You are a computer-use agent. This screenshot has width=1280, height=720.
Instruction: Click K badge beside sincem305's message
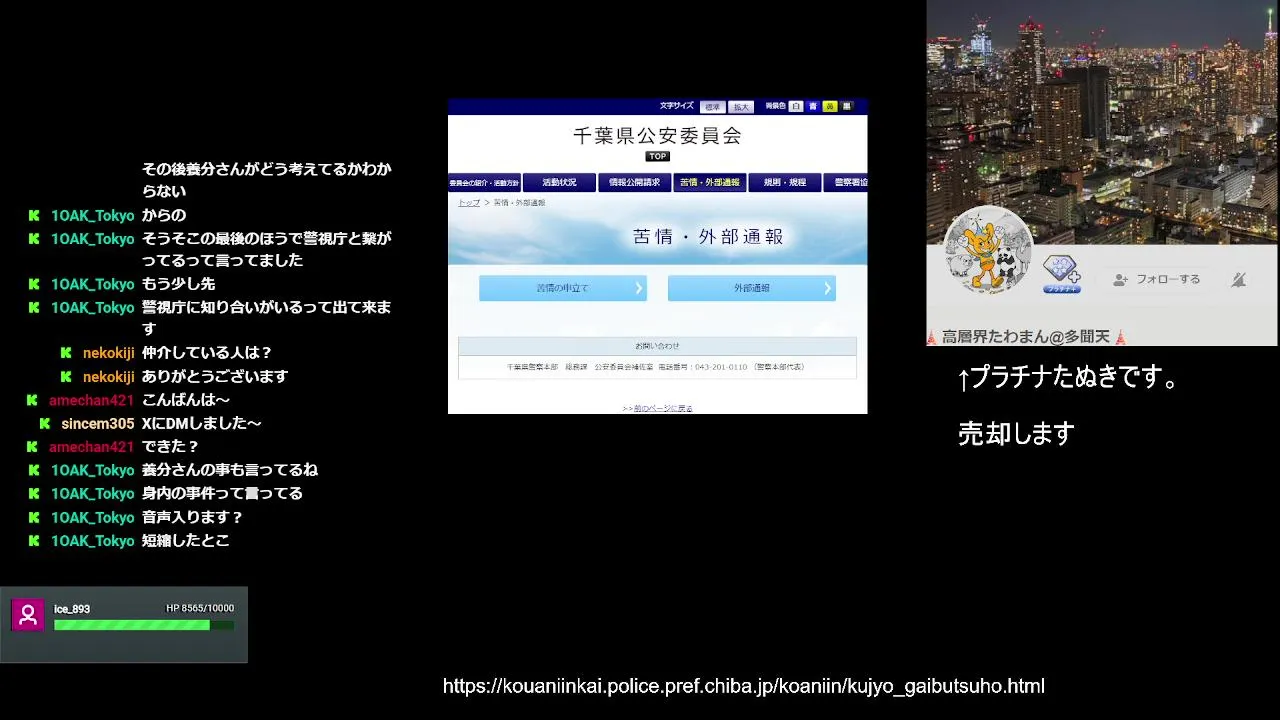[45, 424]
